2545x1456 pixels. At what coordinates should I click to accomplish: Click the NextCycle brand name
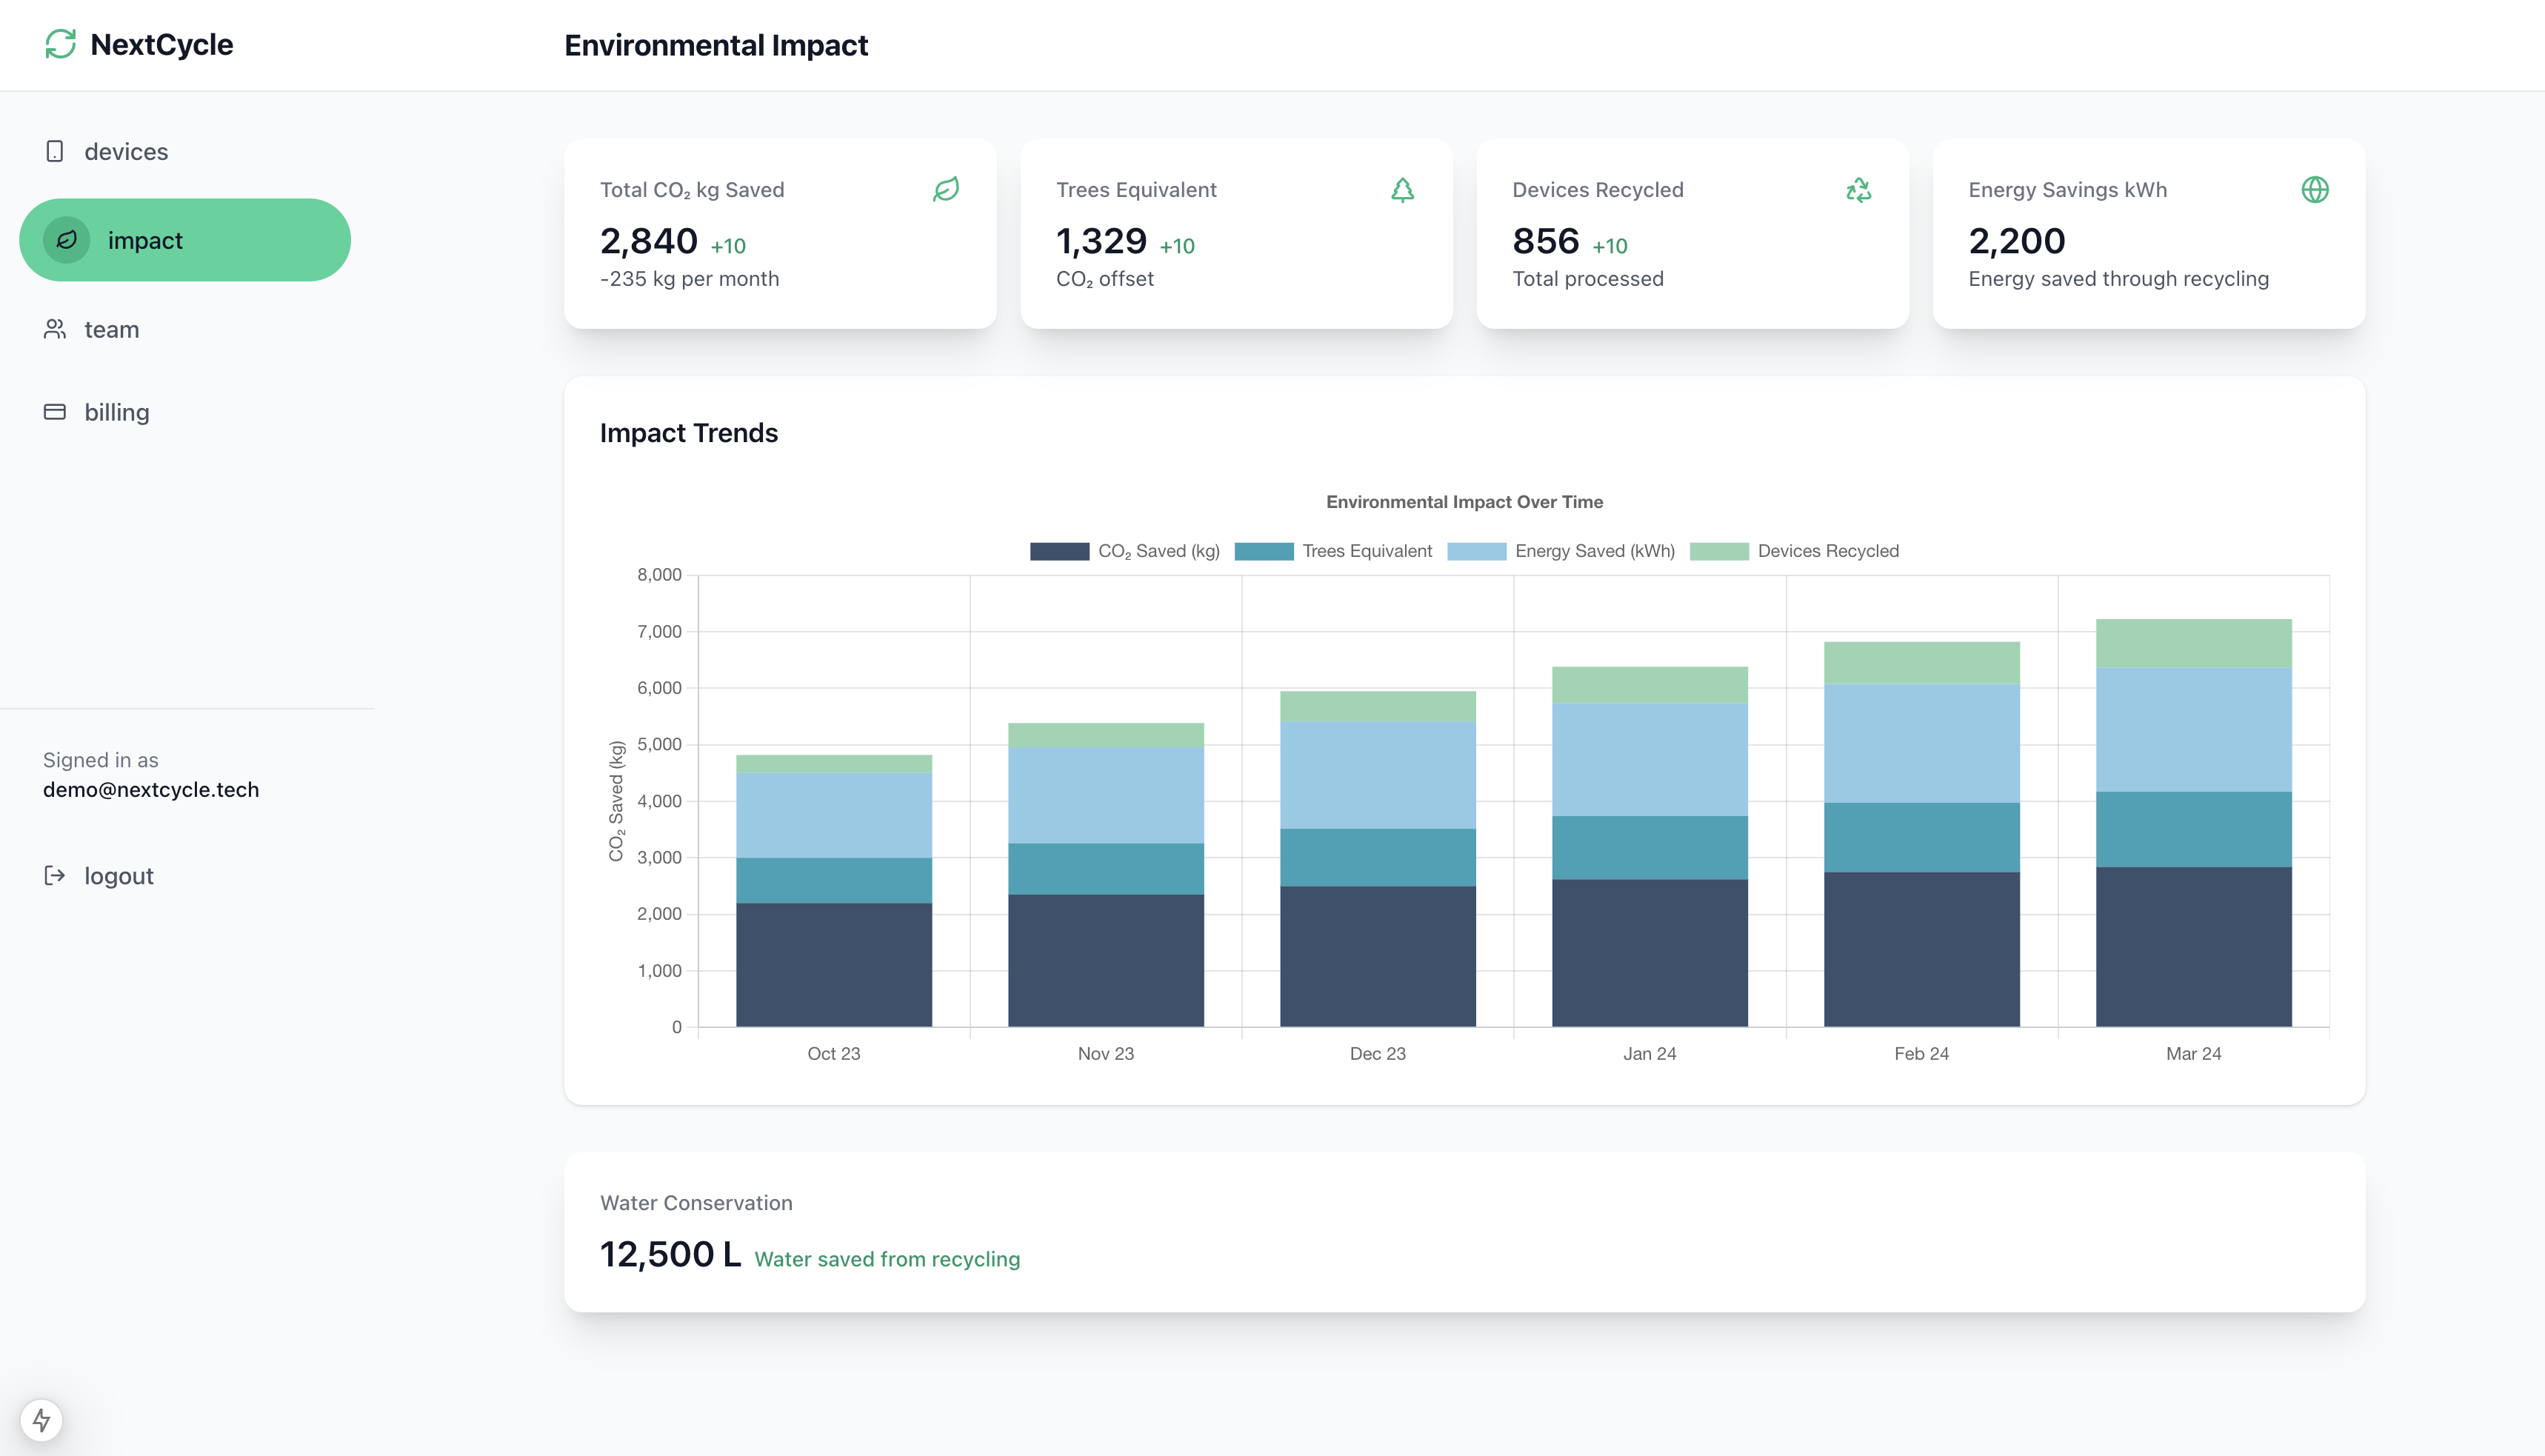pyautogui.click(x=162, y=44)
